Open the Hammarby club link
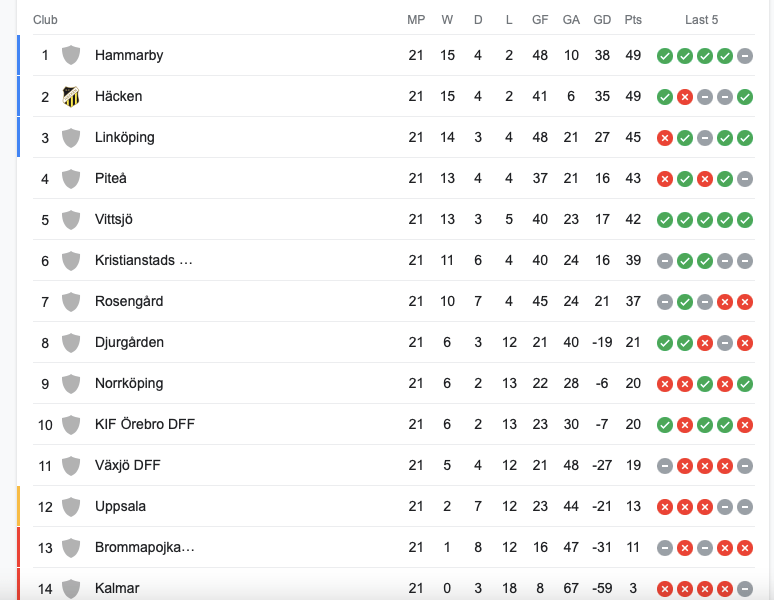 coord(129,55)
